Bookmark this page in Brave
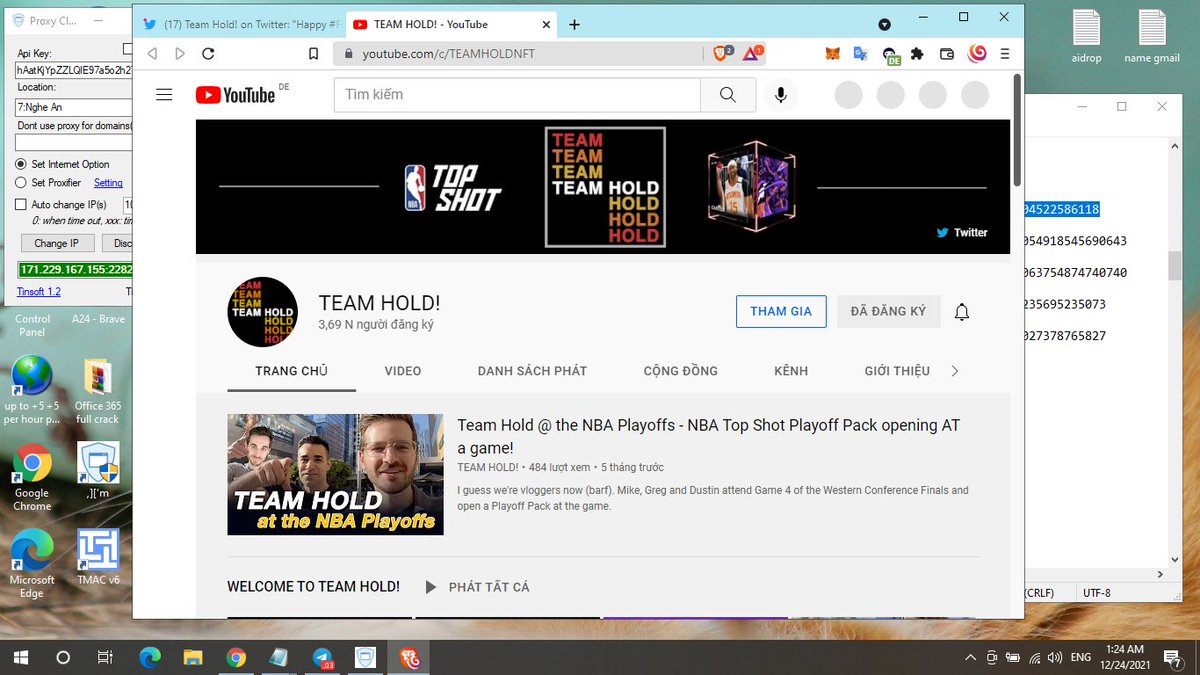Image resolution: width=1200 pixels, height=675 pixels. [314, 54]
